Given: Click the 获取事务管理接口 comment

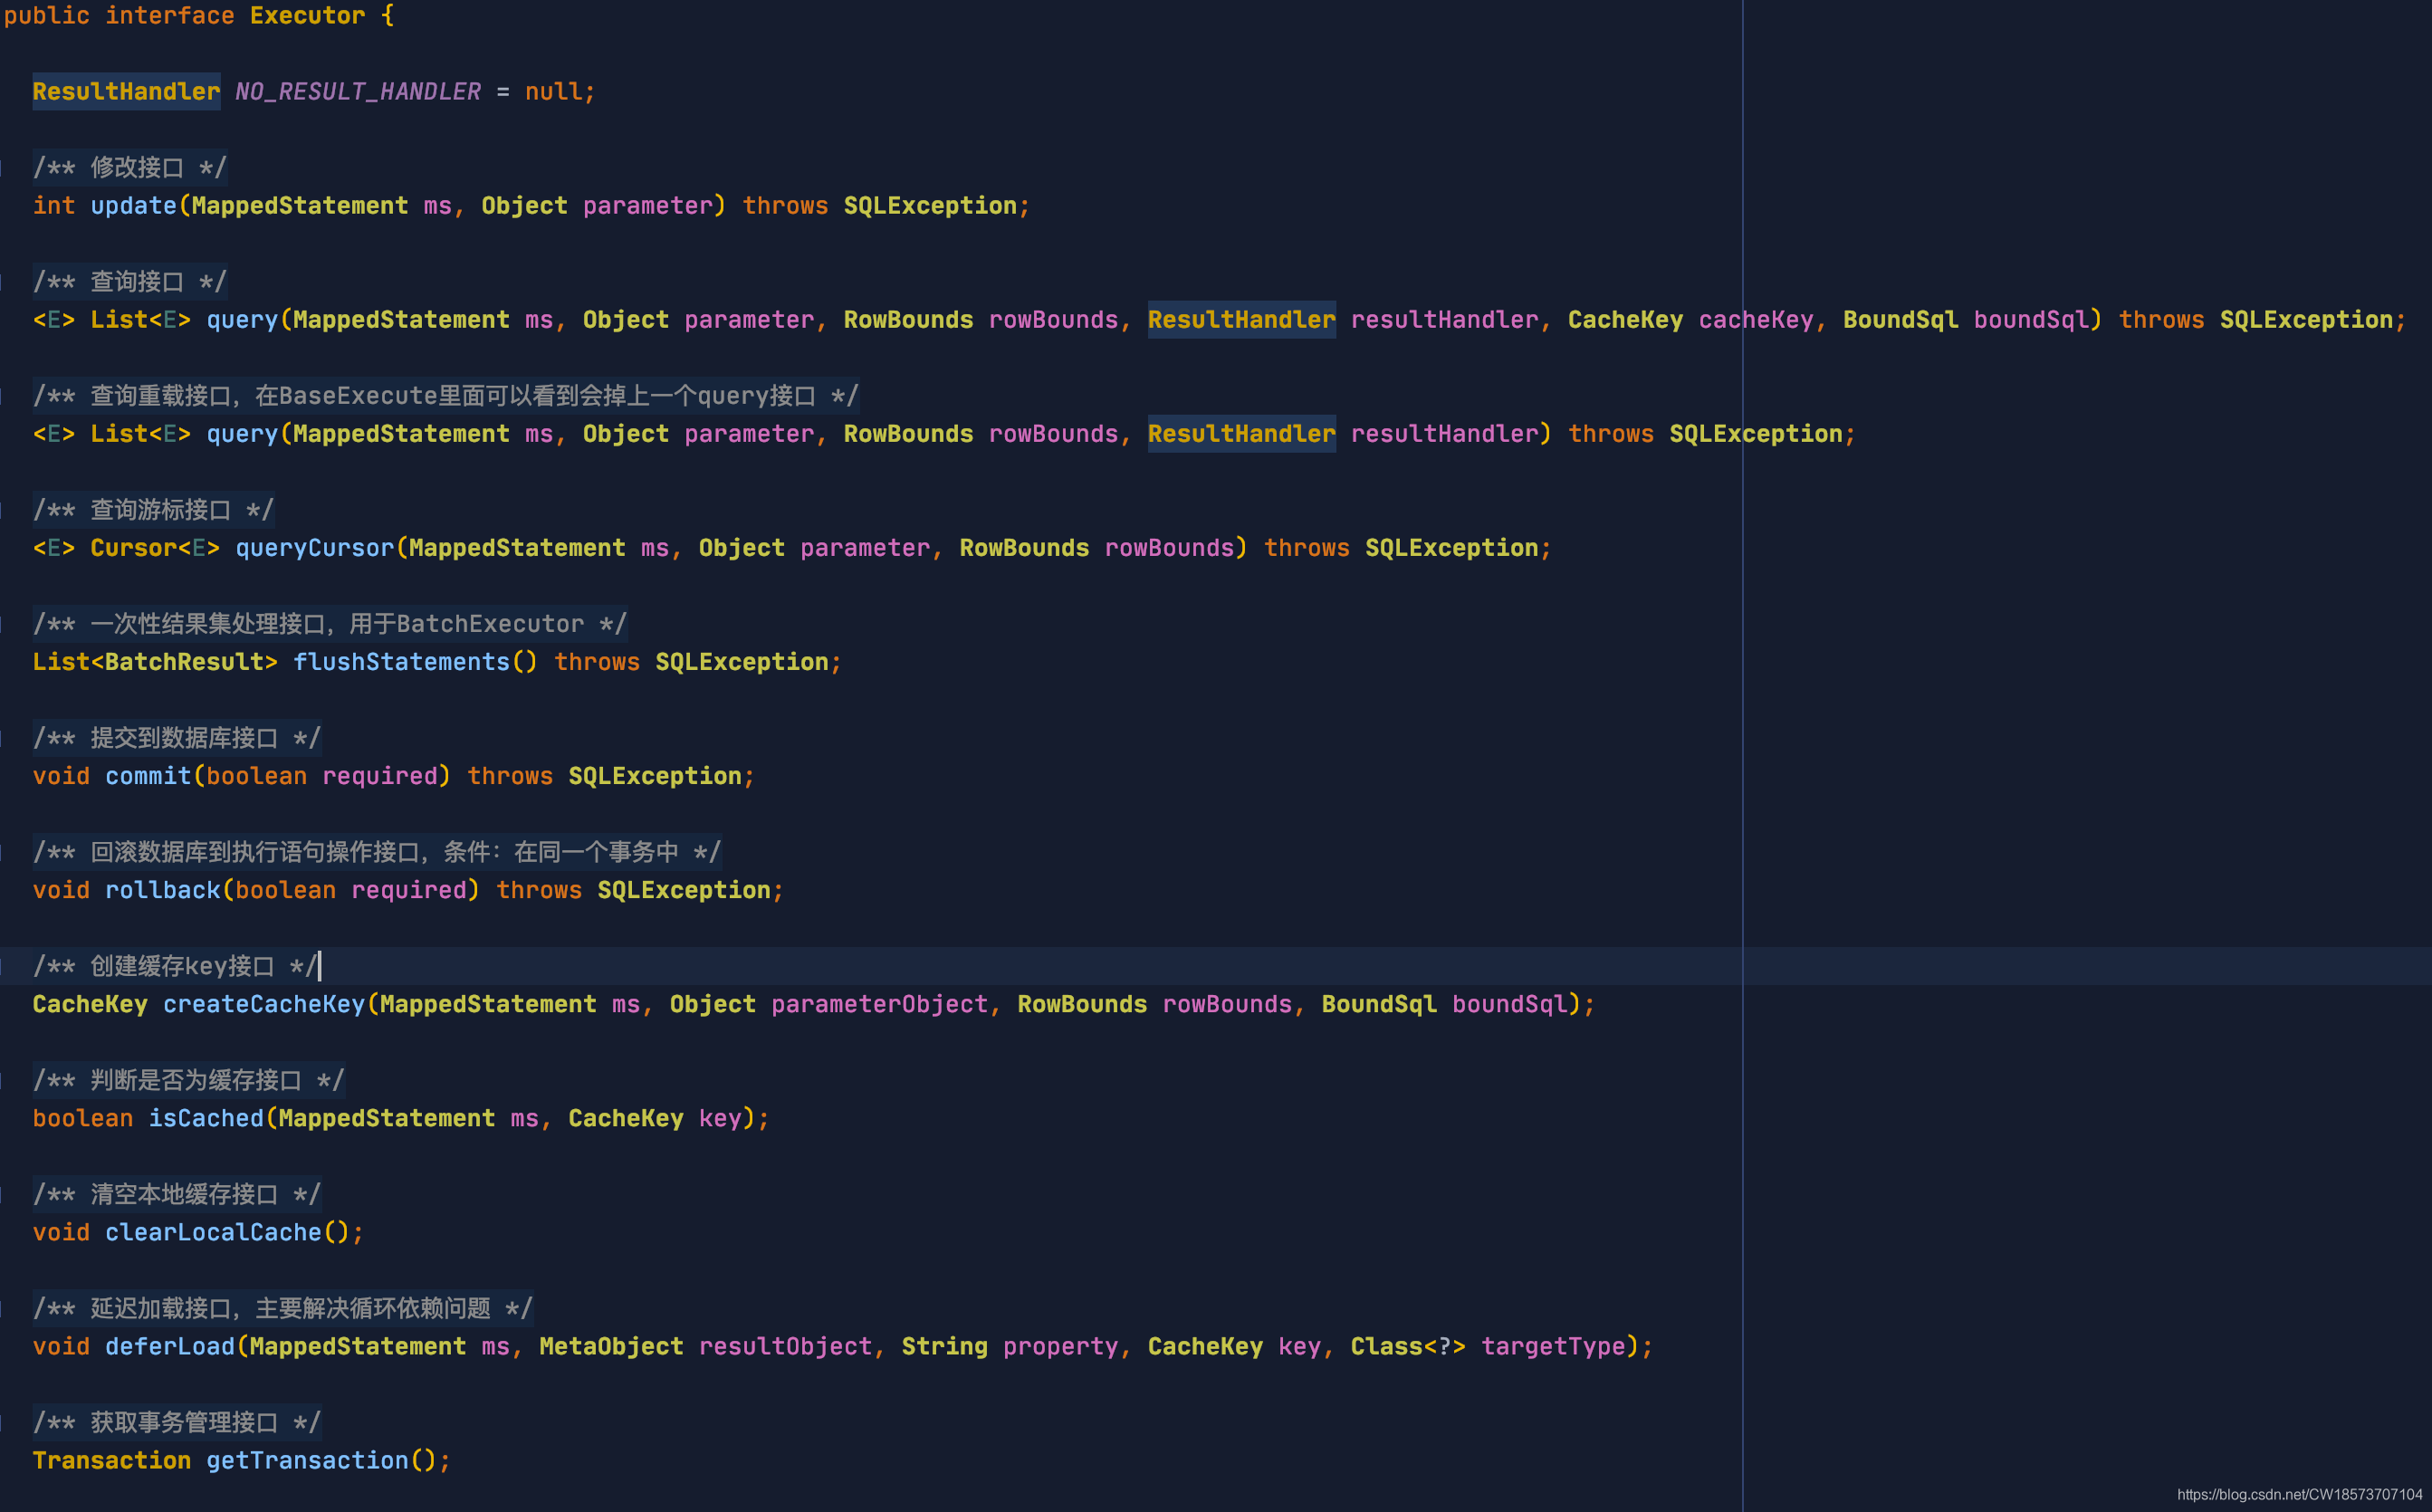Looking at the screenshot, I should (x=176, y=1422).
